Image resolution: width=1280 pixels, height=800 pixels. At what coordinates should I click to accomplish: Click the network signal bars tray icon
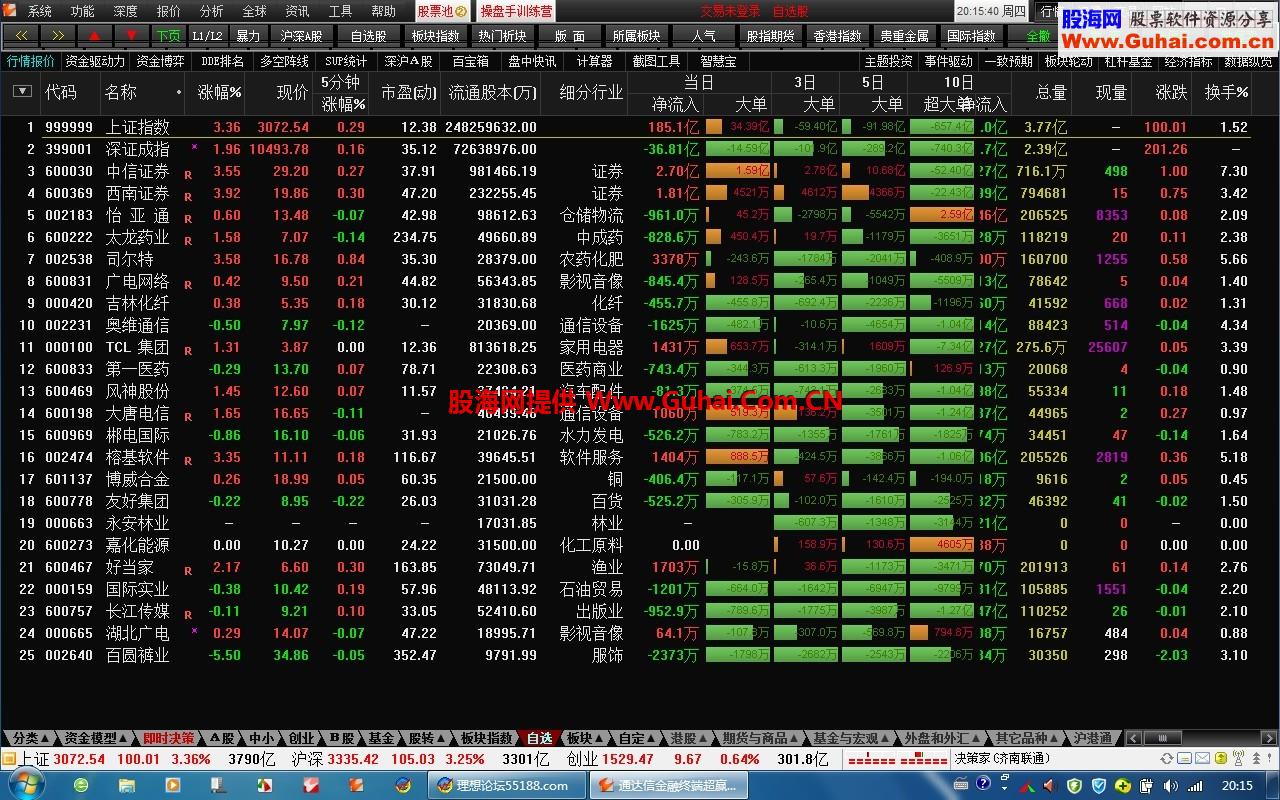click(1195, 785)
